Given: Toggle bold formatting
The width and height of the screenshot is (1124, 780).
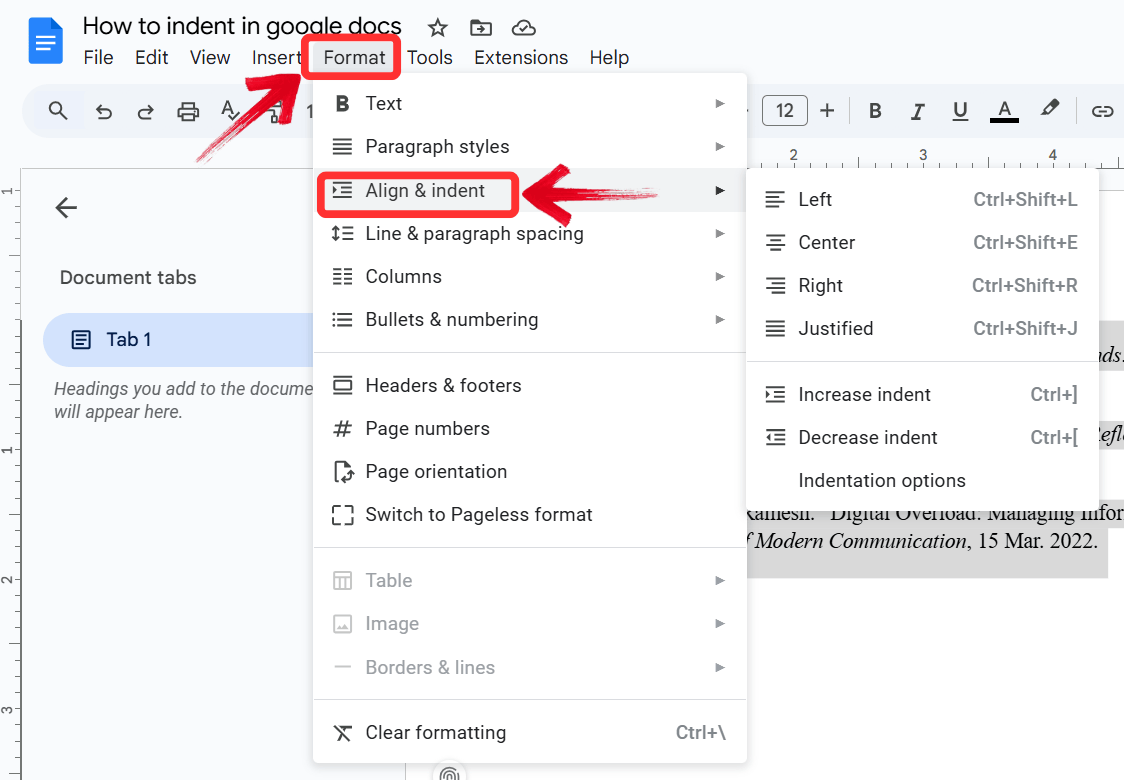Looking at the screenshot, I should (874, 111).
